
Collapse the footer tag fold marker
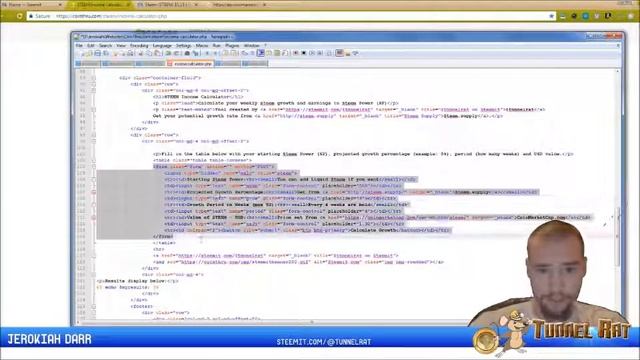coord(93,306)
